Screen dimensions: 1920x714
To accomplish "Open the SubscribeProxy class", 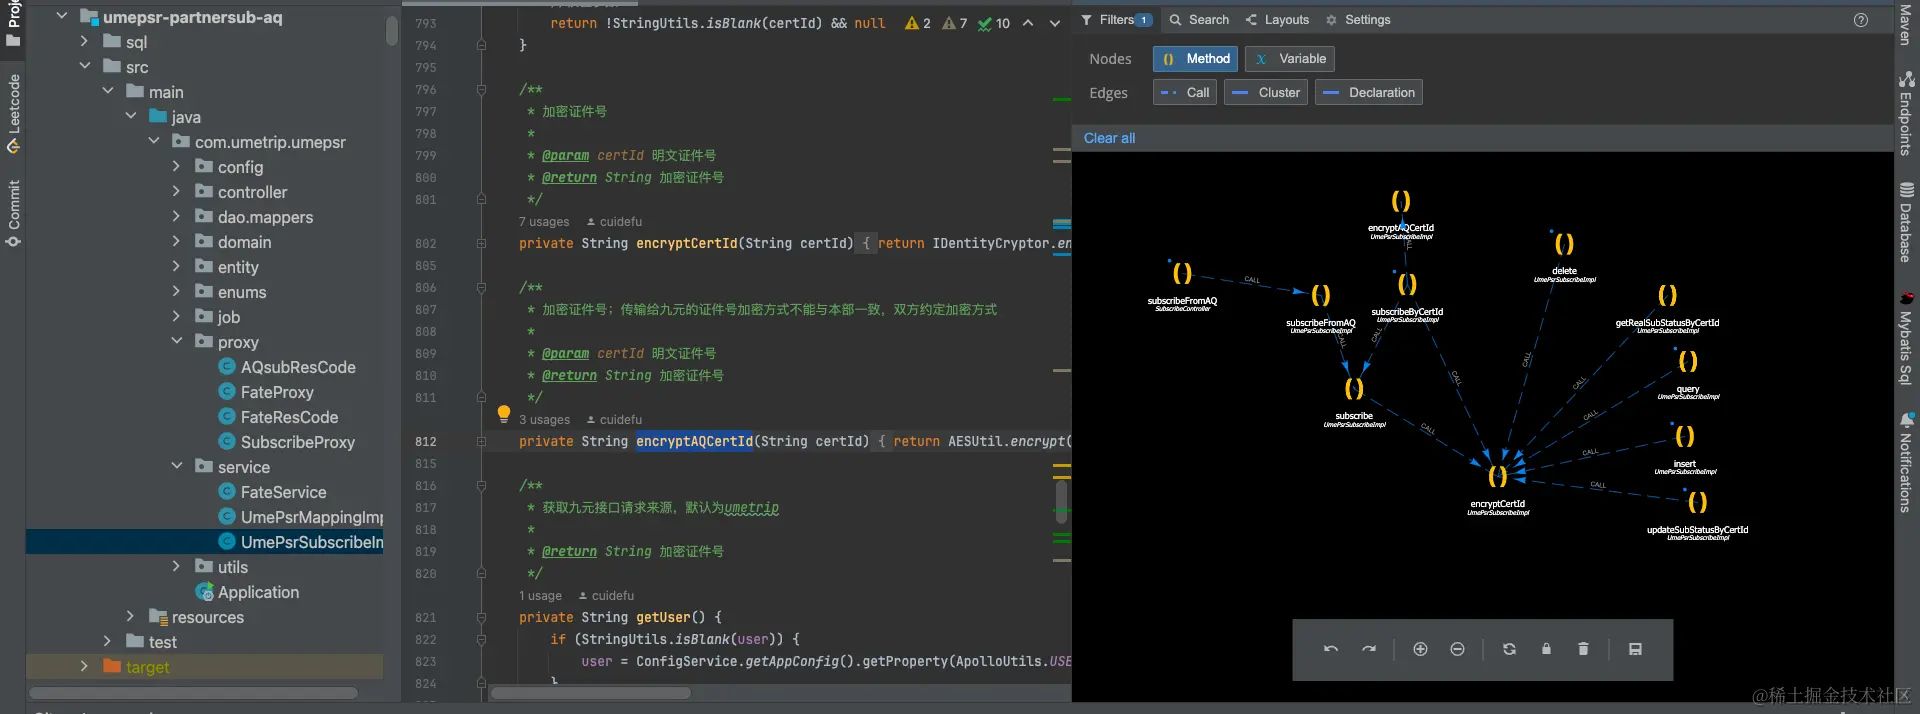I will tap(297, 442).
